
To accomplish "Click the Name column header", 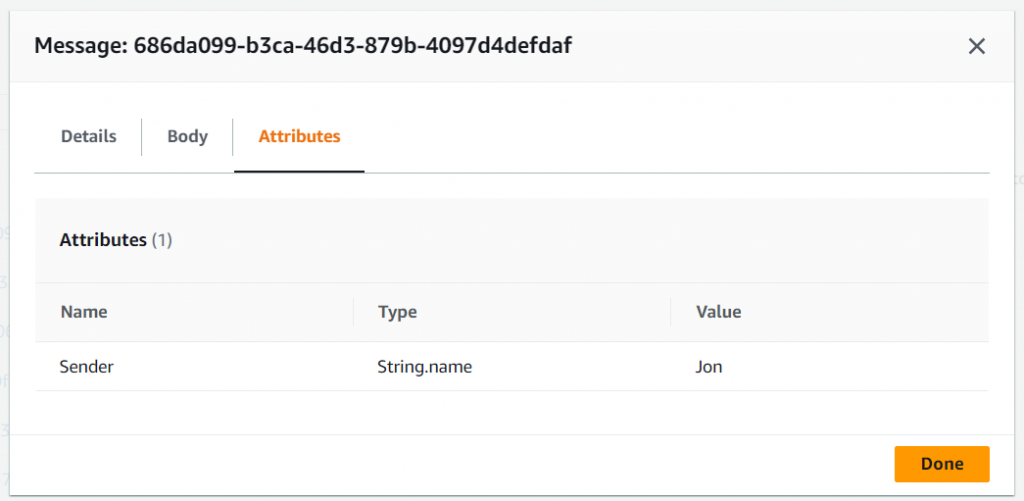I will (x=84, y=312).
